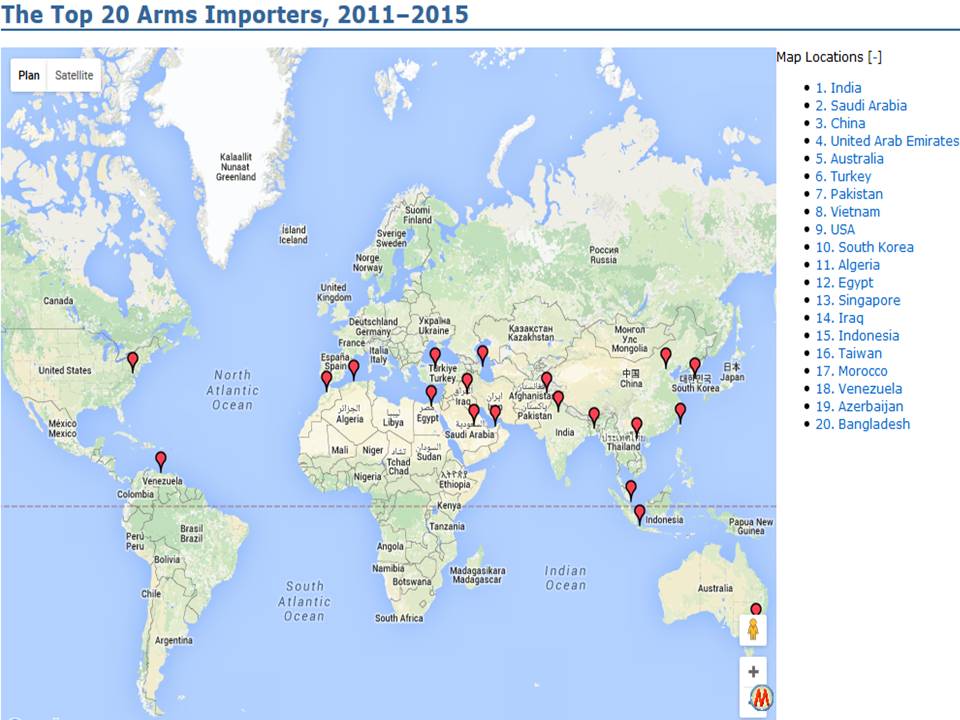The image size is (960, 720).
Task: Select the '15. Indonesia' list entry
Action: pos(857,336)
